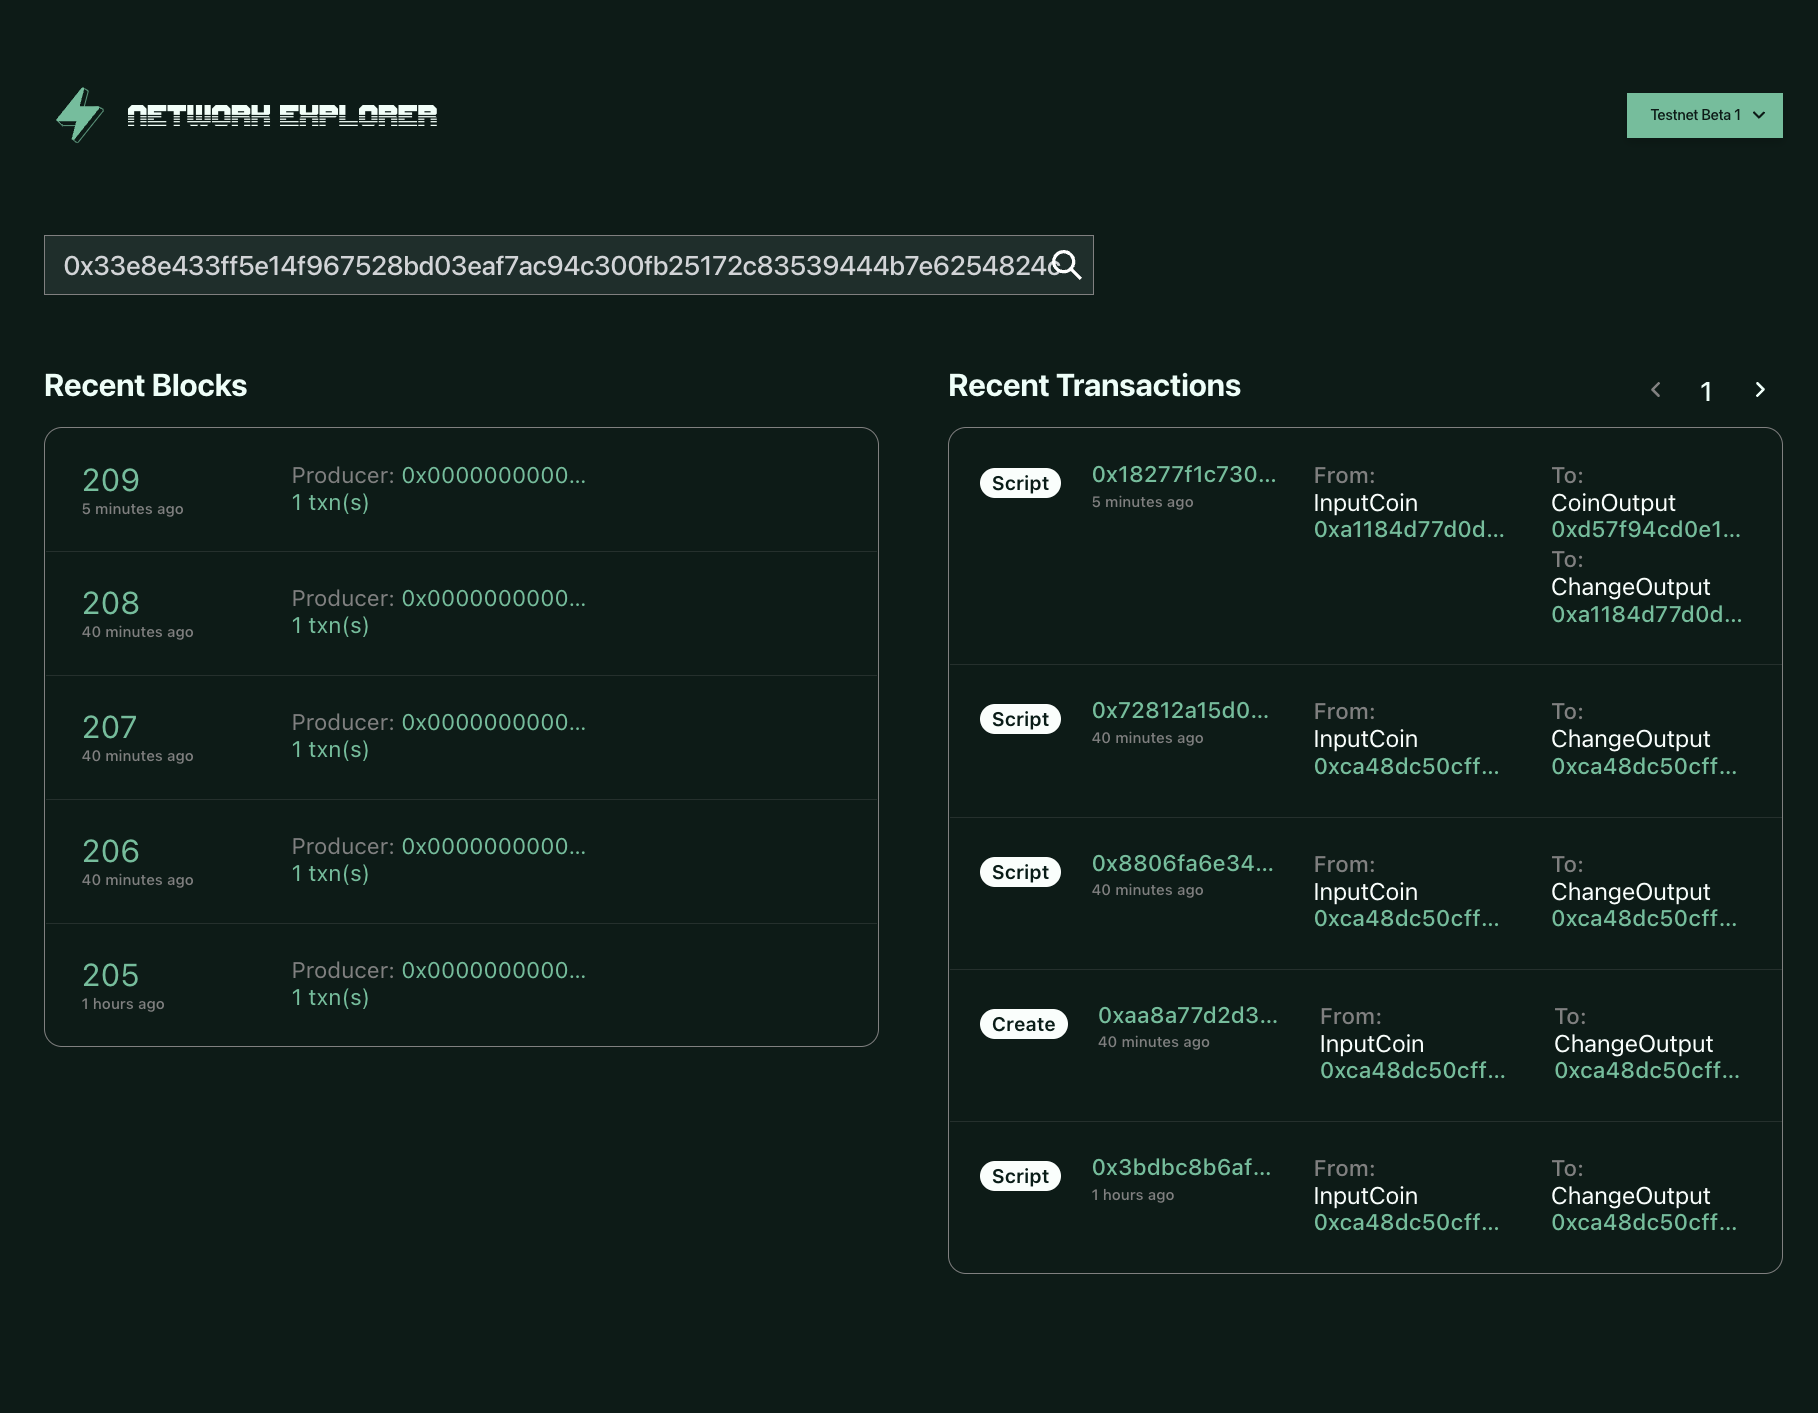The image size is (1818, 1413).
Task: Go to previous transactions page
Action: tap(1656, 390)
